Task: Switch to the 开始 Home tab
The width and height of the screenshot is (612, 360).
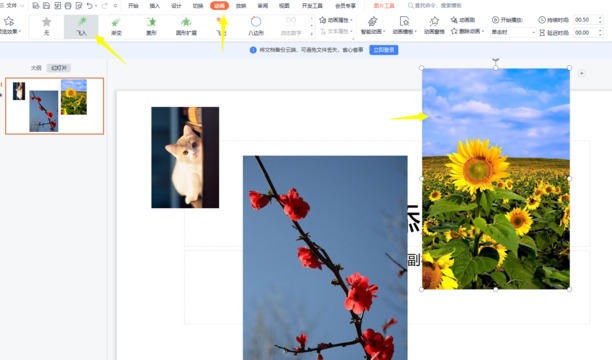Action: pyautogui.click(x=133, y=5)
